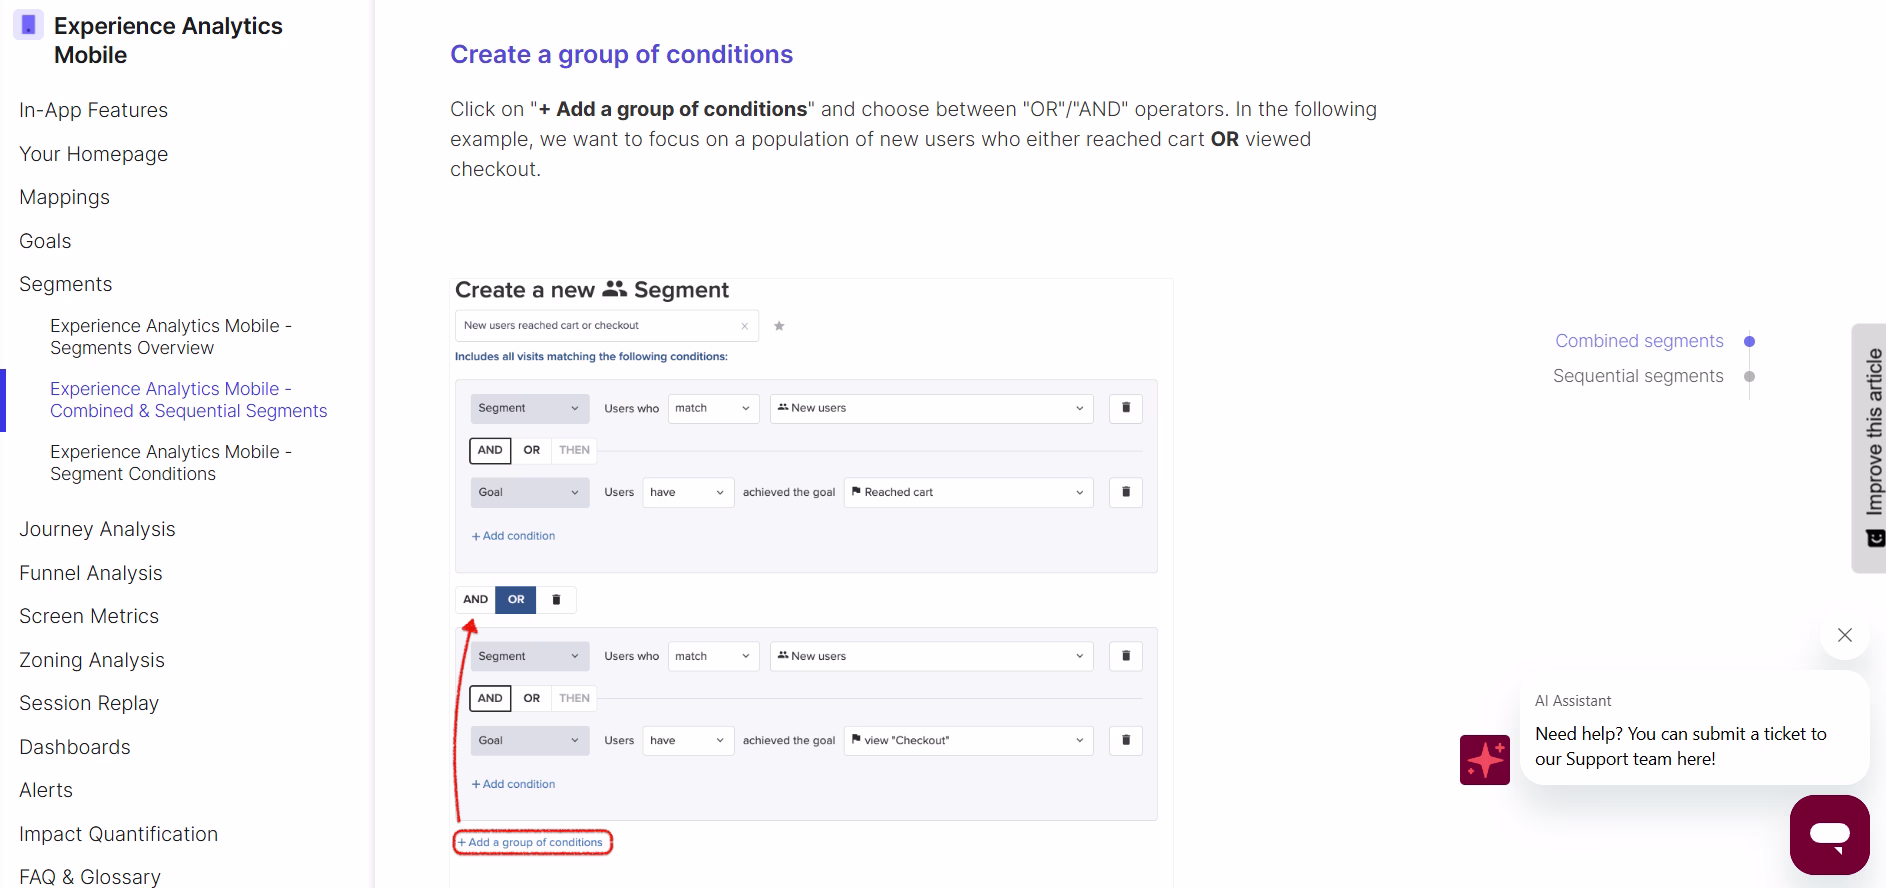Open Journey Analysis in the sidebar
The height and width of the screenshot is (888, 1886).
[97, 529]
